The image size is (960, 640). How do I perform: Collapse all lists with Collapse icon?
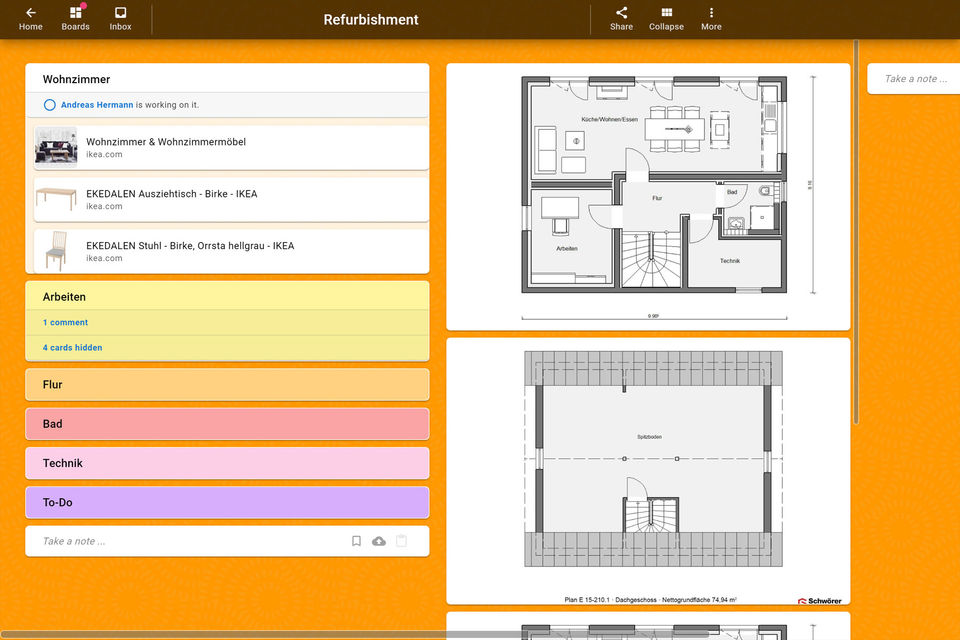click(666, 19)
